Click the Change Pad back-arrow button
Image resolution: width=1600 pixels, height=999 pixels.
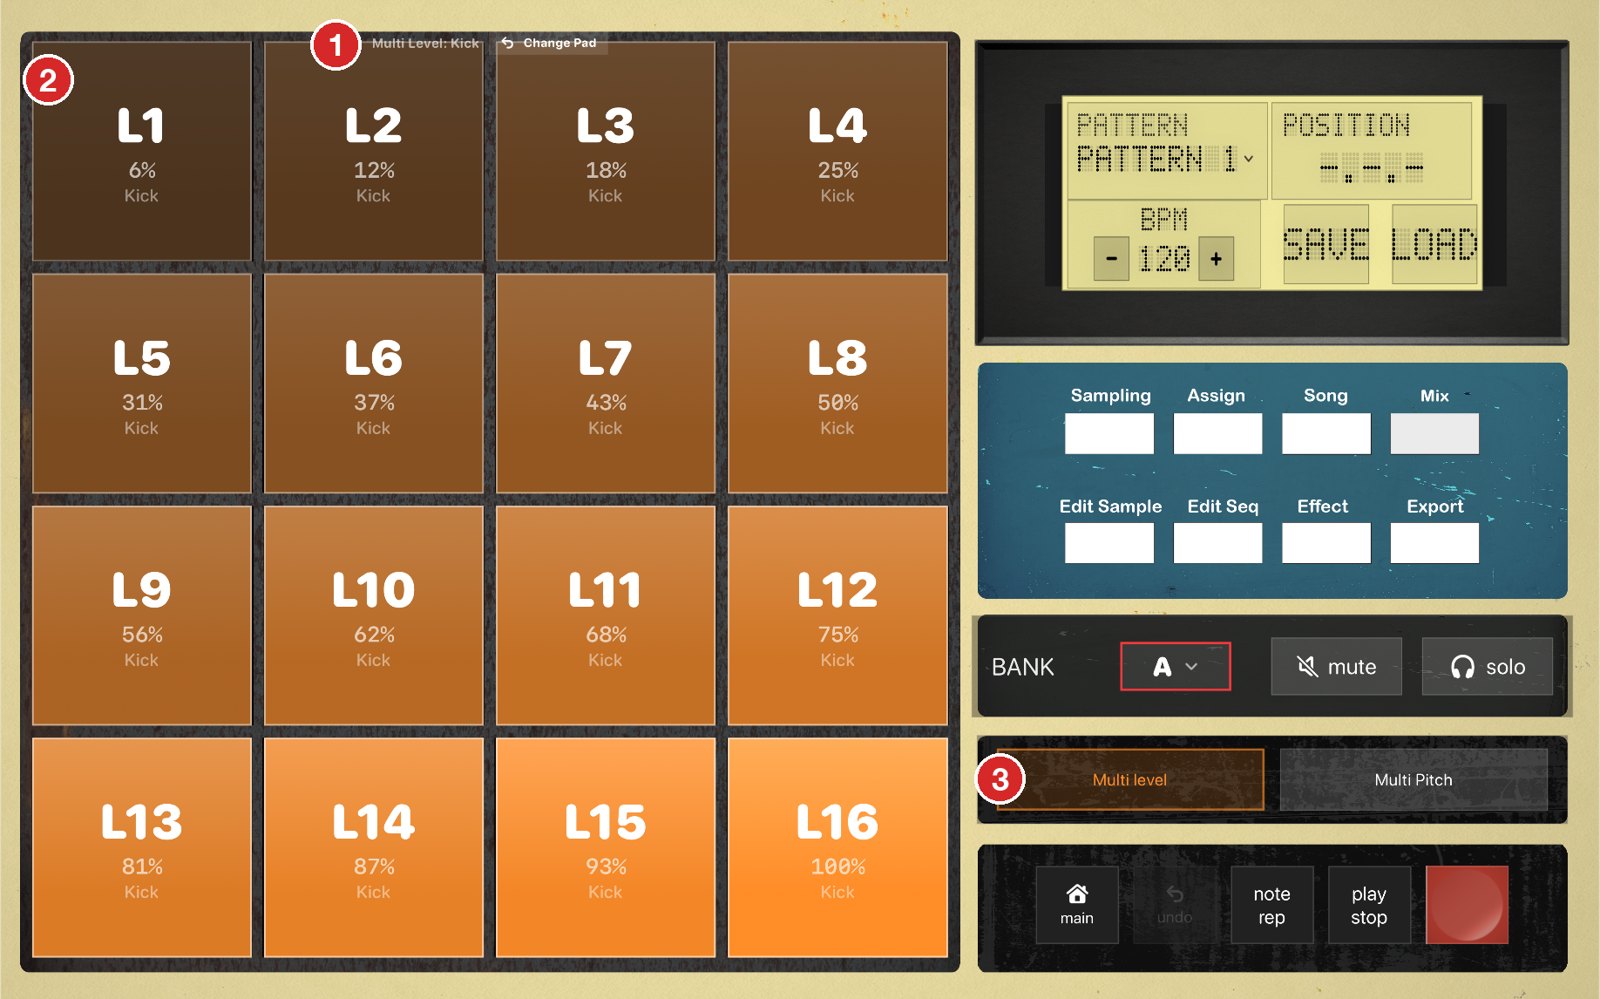click(550, 43)
